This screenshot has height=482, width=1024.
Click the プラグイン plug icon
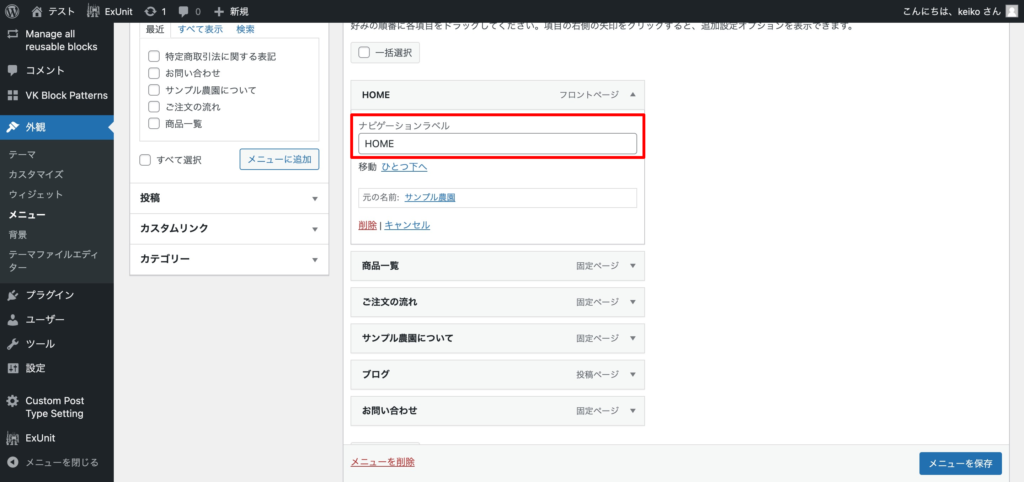tap(12, 295)
